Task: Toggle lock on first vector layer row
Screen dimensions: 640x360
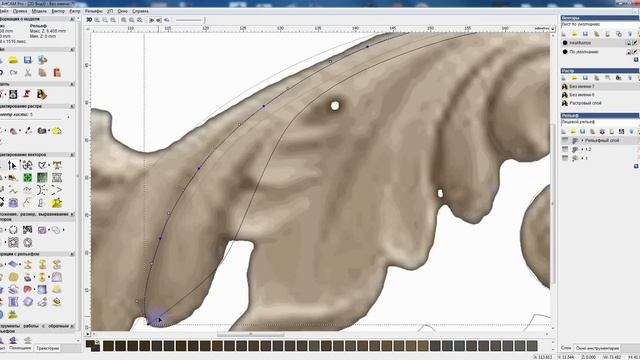Action: [629, 43]
